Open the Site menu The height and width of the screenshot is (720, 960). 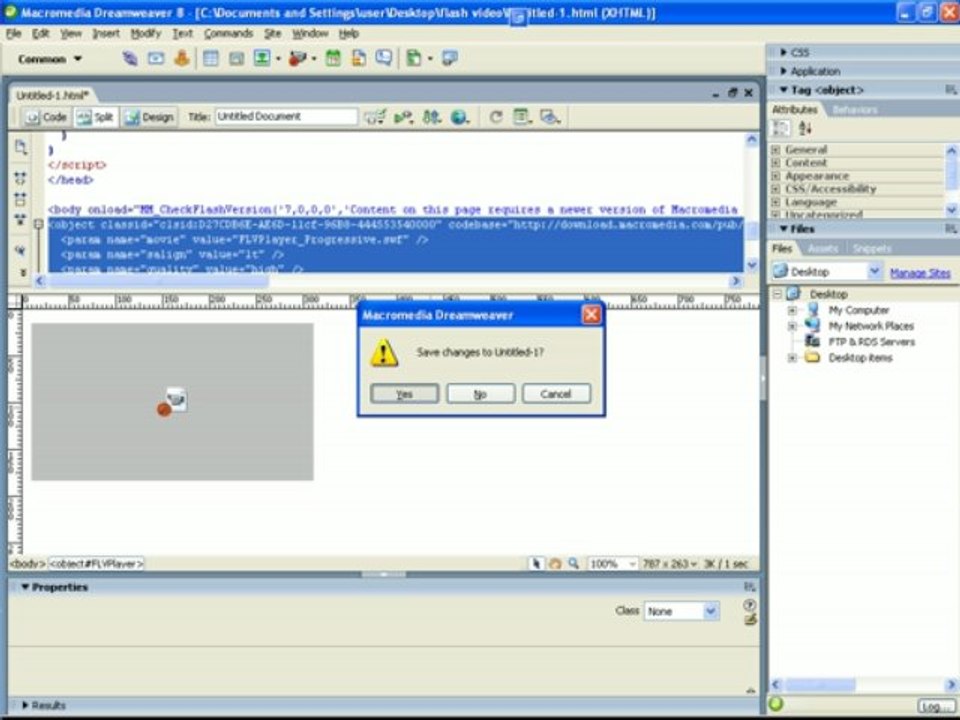[272, 34]
